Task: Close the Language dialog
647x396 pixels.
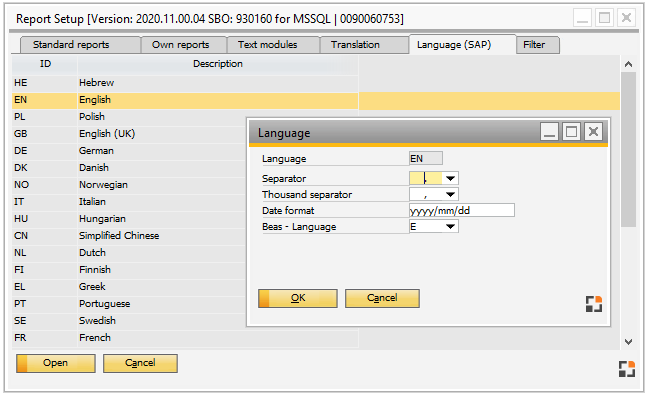Action: coord(593,132)
